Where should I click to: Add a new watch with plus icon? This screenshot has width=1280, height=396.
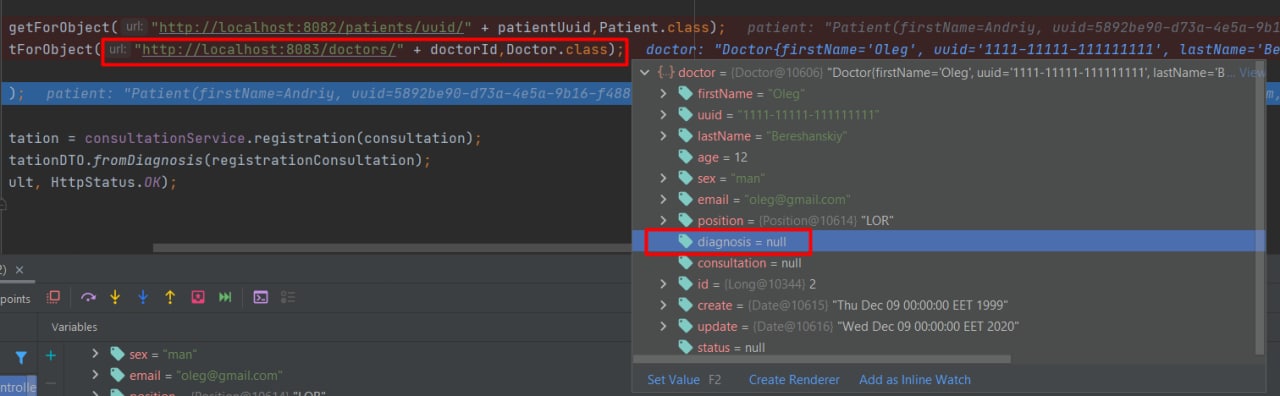pyautogui.click(x=51, y=355)
